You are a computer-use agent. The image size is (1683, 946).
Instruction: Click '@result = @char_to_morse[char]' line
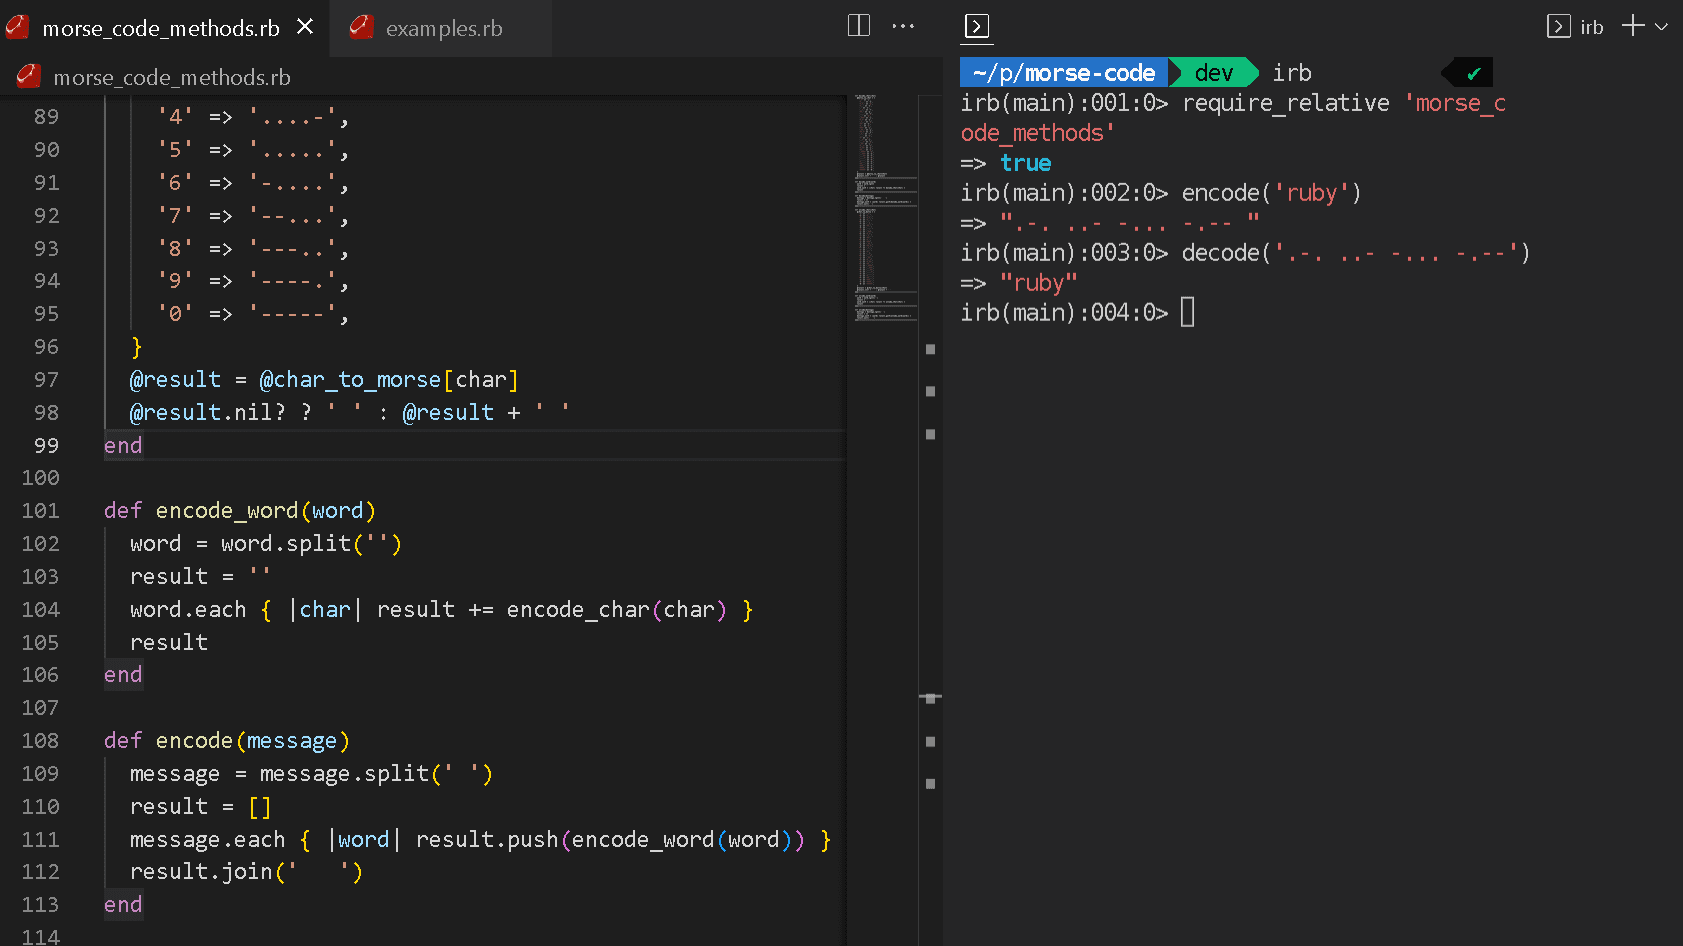pos(324,380)
